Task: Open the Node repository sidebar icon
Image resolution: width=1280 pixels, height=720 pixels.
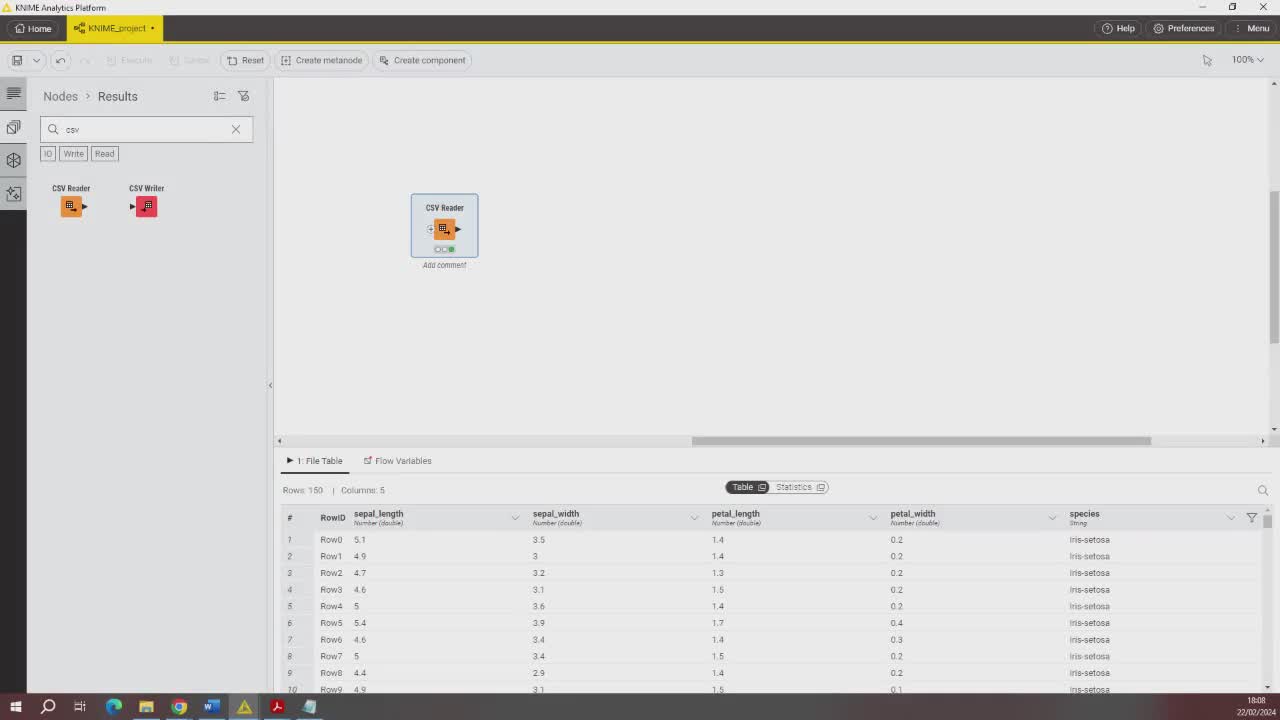Action: [x=14, y=127]
